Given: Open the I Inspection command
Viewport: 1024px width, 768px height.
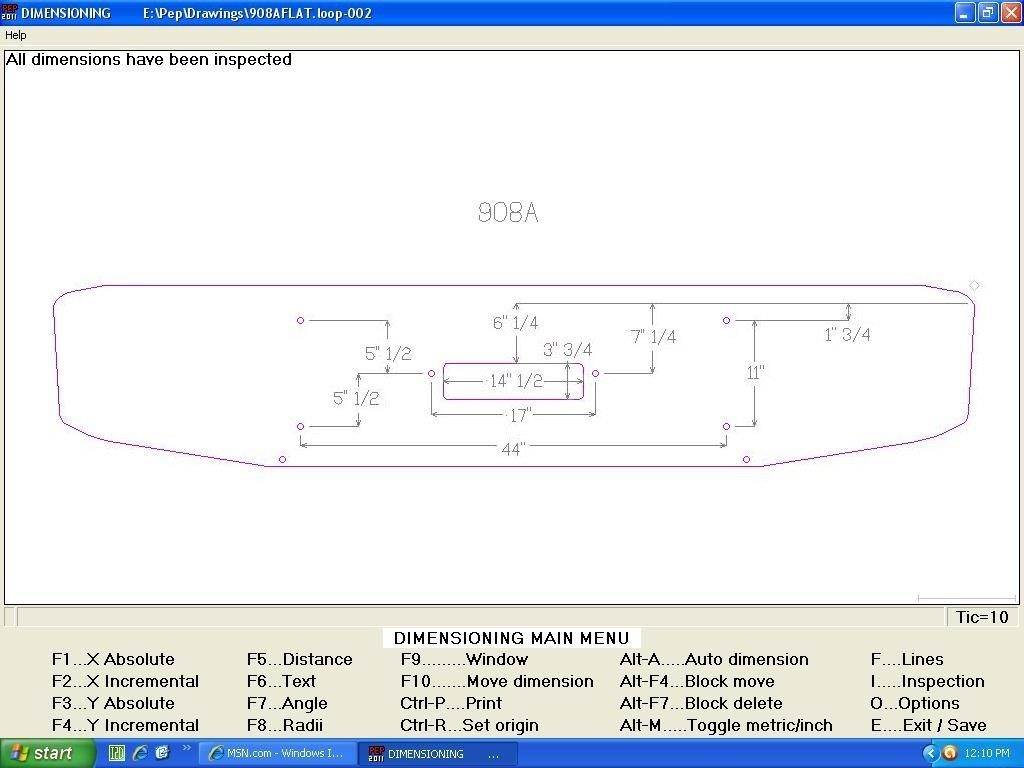Looking at the screenshot, I should coord(927,682).
